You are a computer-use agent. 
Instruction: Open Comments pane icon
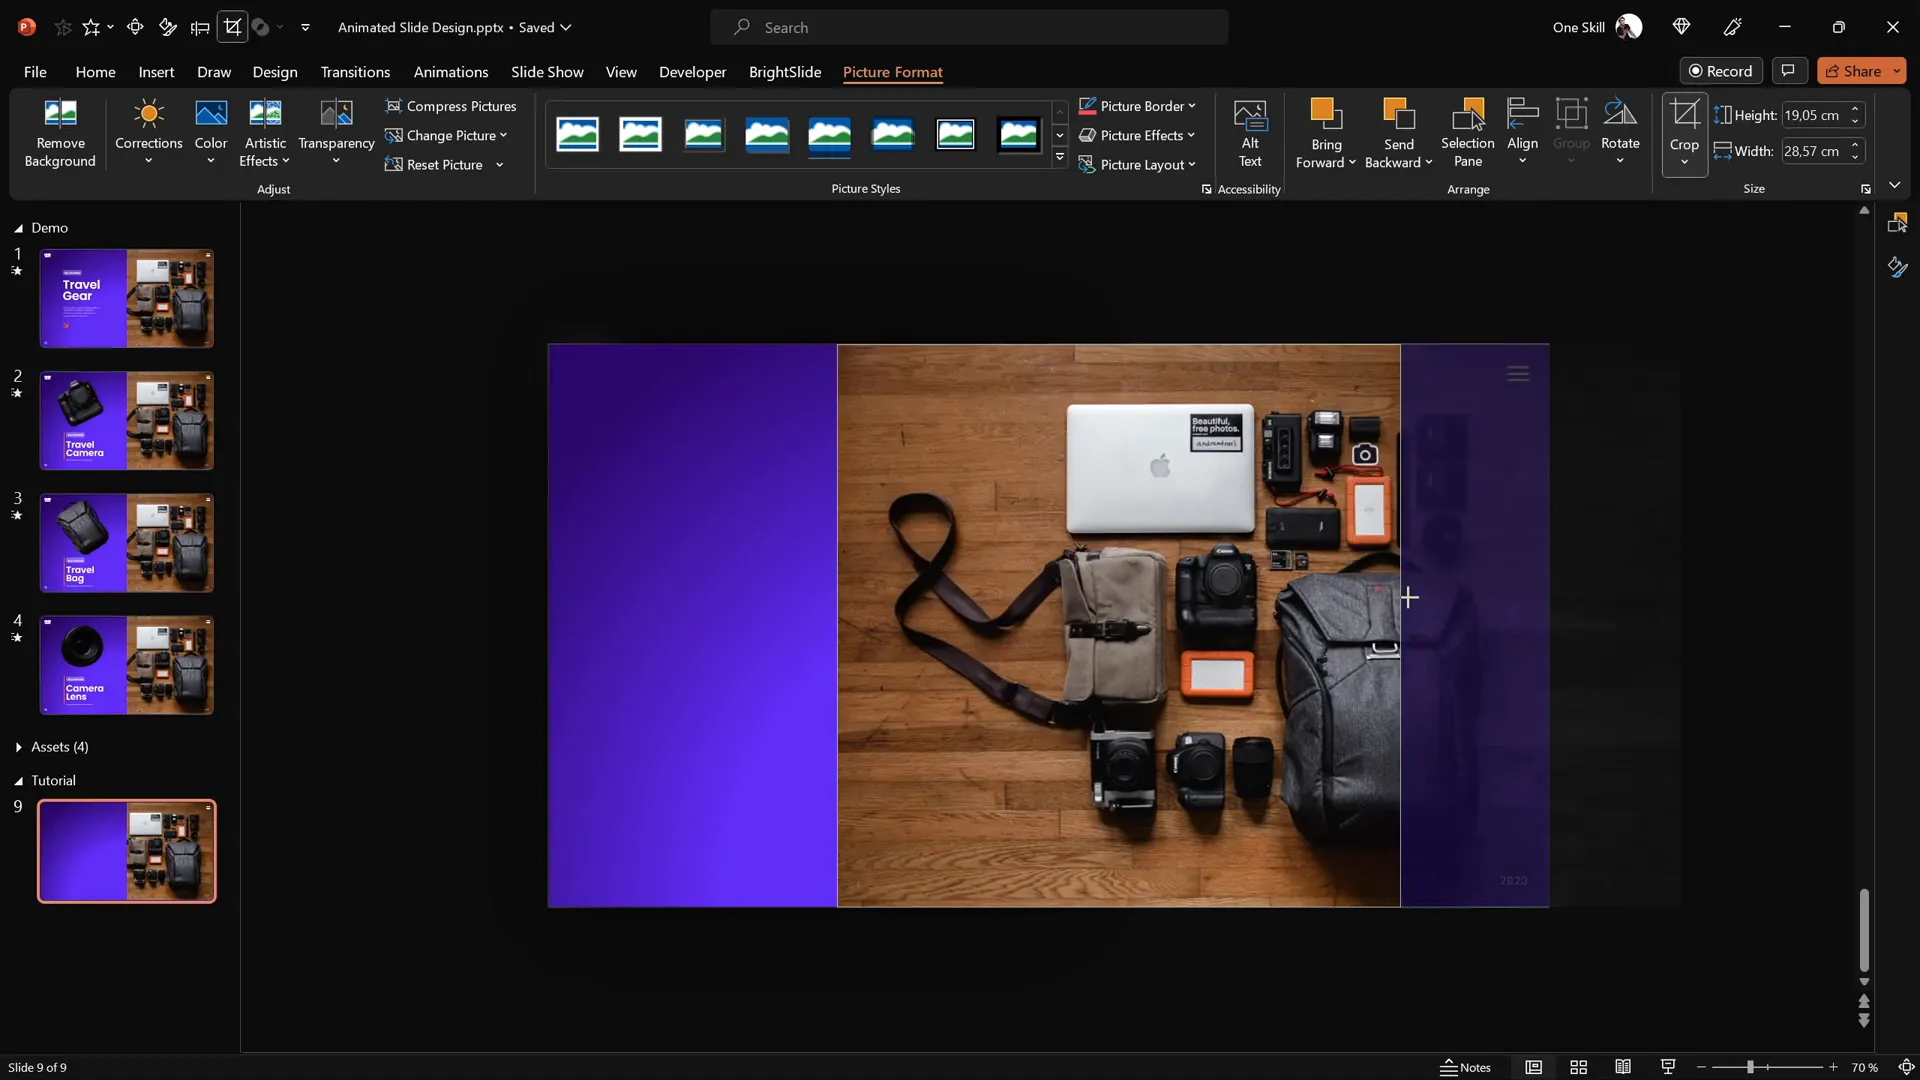click(1788, 71)
